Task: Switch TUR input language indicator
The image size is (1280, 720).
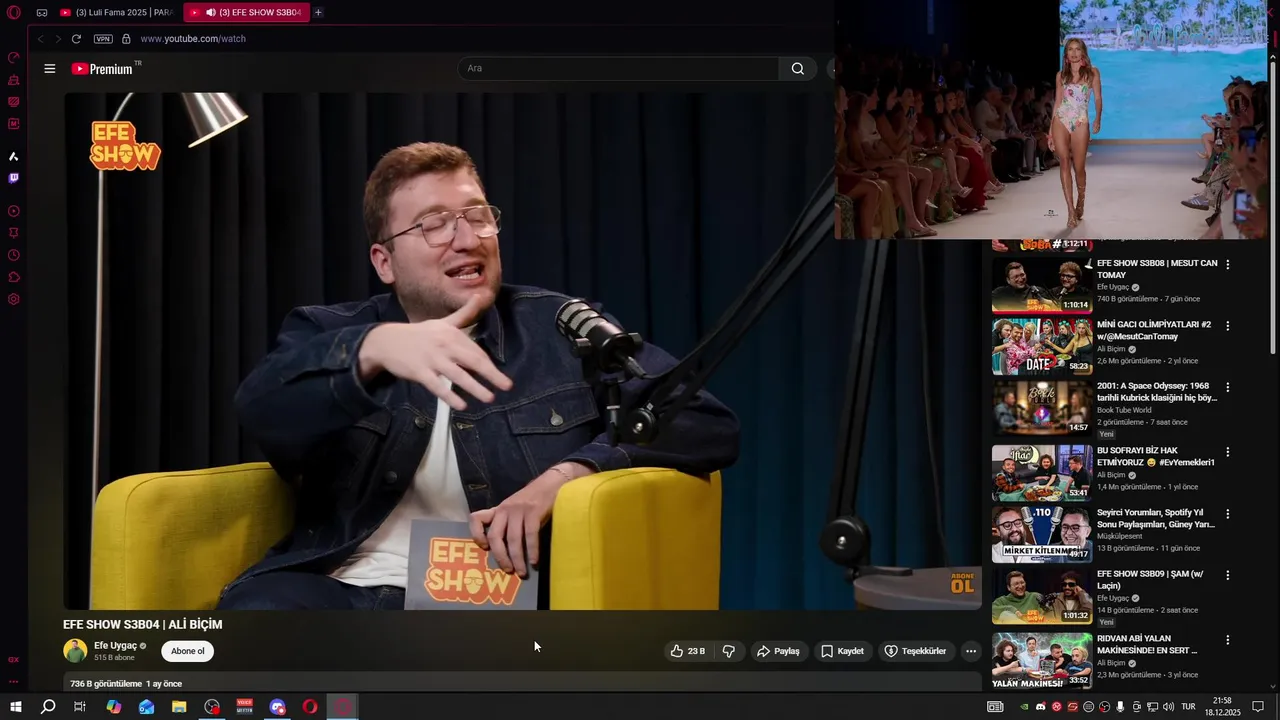Action: point(1189,707)
